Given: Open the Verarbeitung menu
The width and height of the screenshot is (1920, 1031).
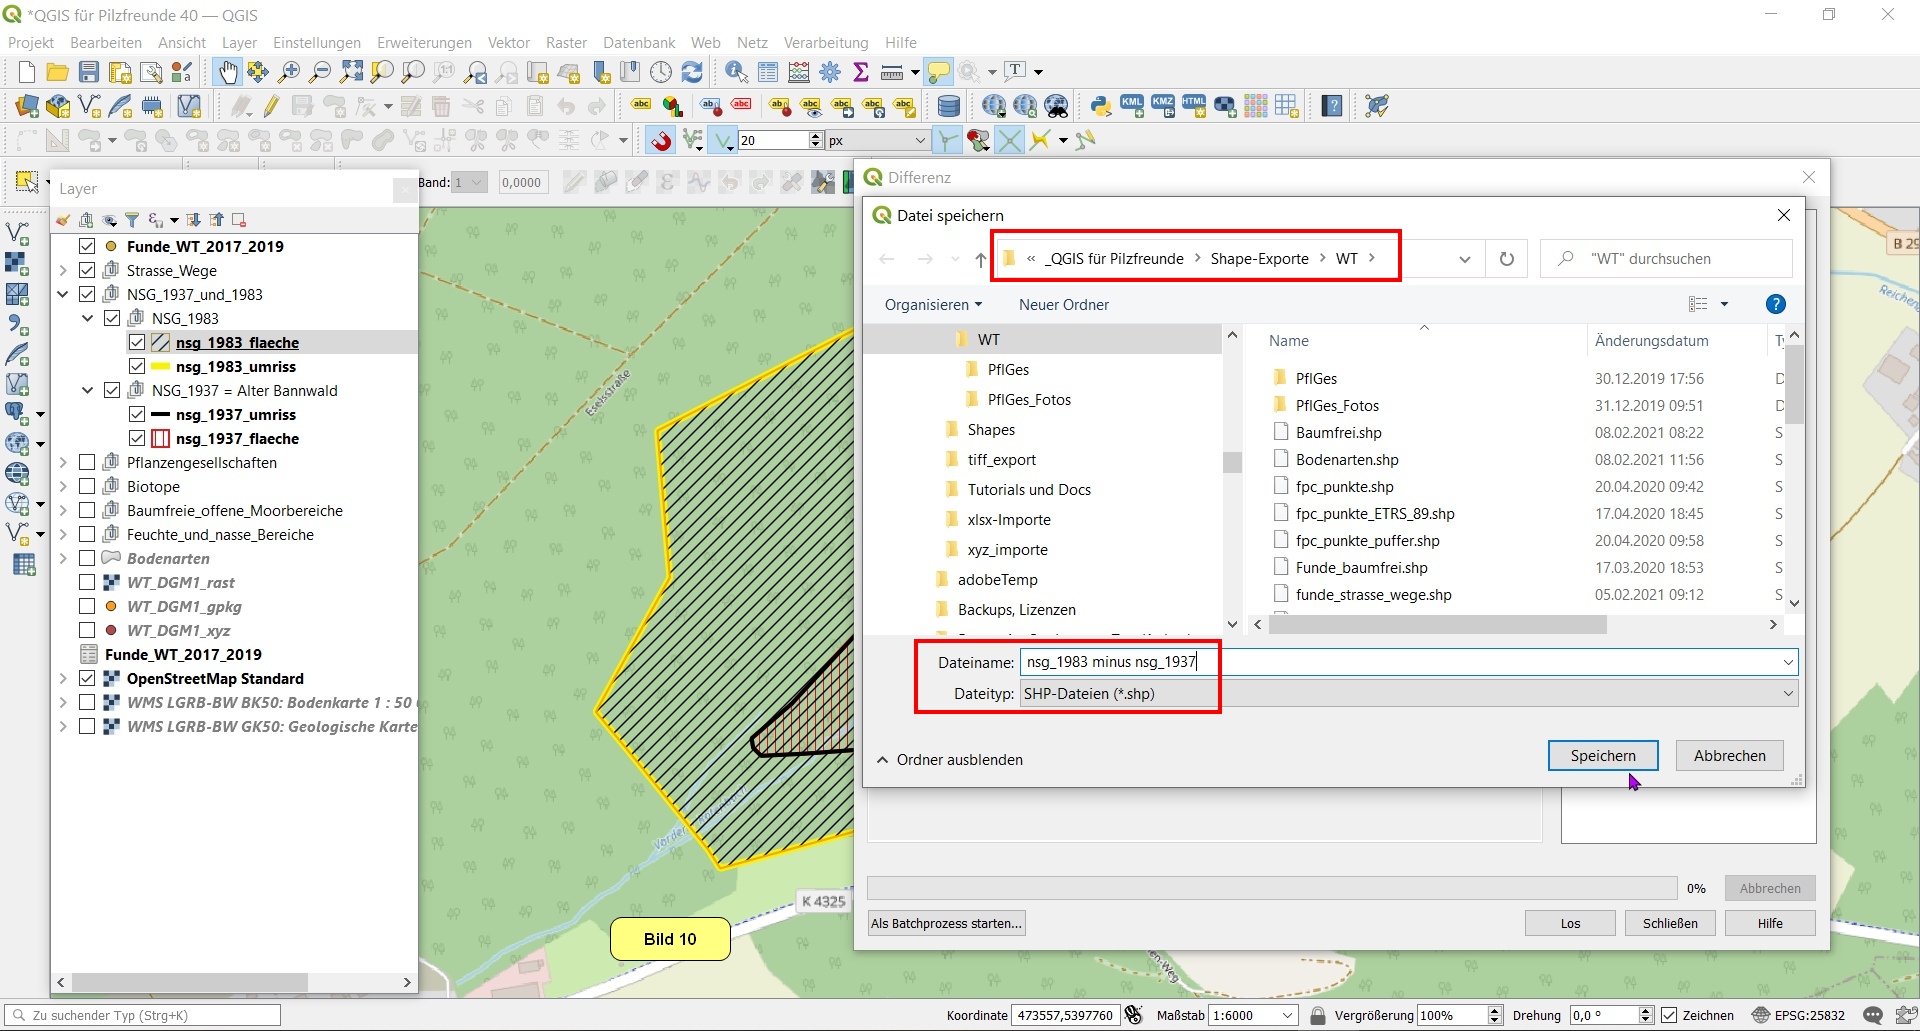Looking at the screenshot, I should [x=825, y=43].
